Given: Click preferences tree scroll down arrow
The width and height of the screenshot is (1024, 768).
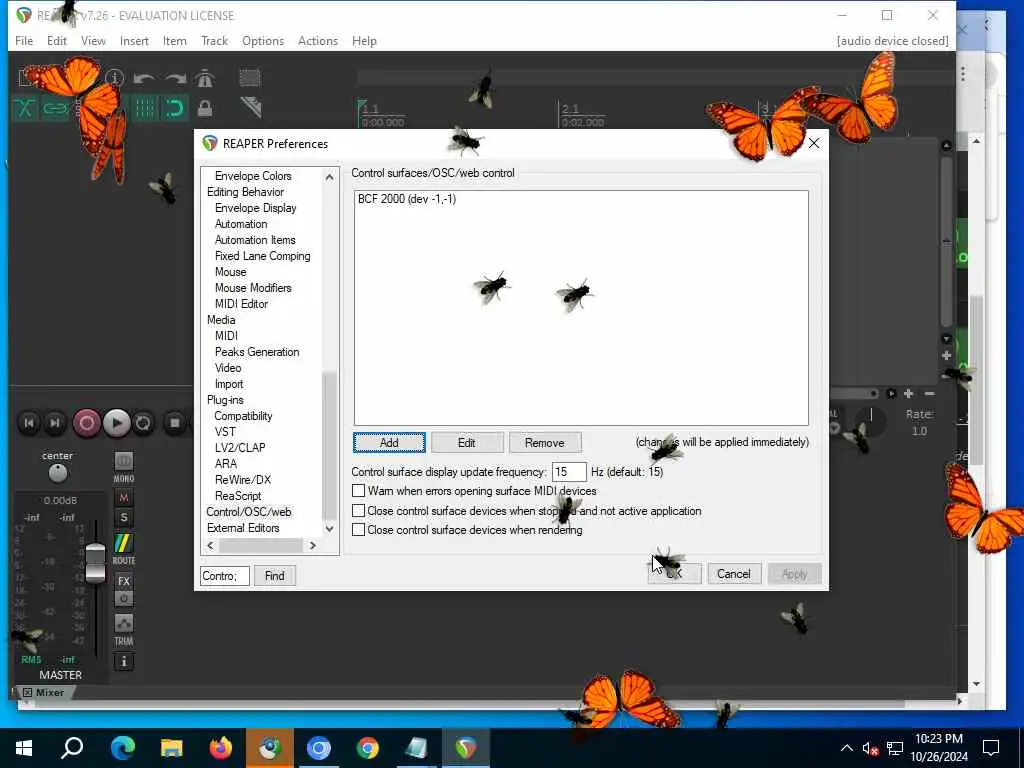Looking at the screenshot, I should (330, 528).
